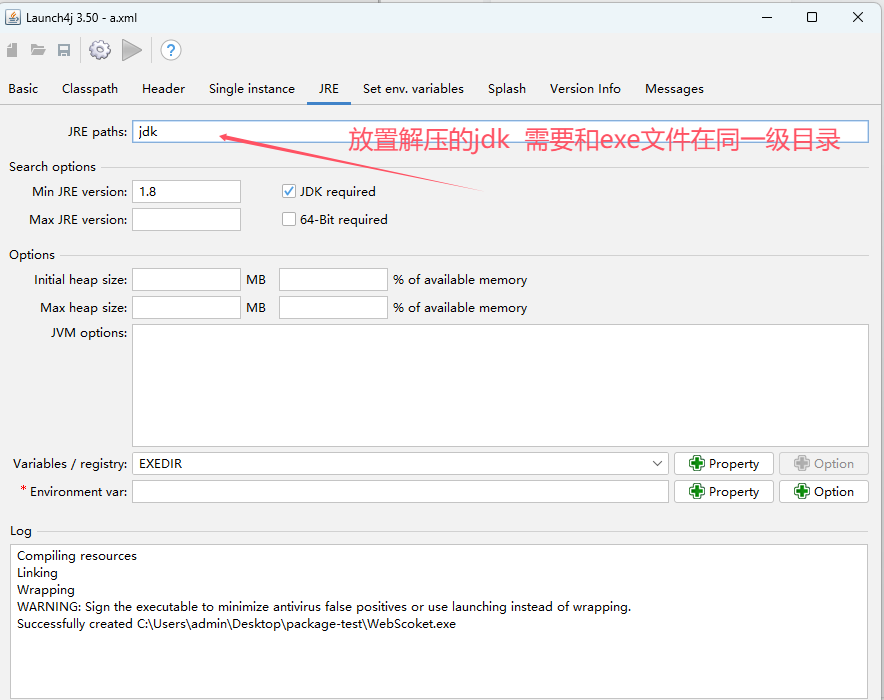The height and width of the screenshot is (700, 884).
Task: Open the Splash tab
Action: click(507, 88)
